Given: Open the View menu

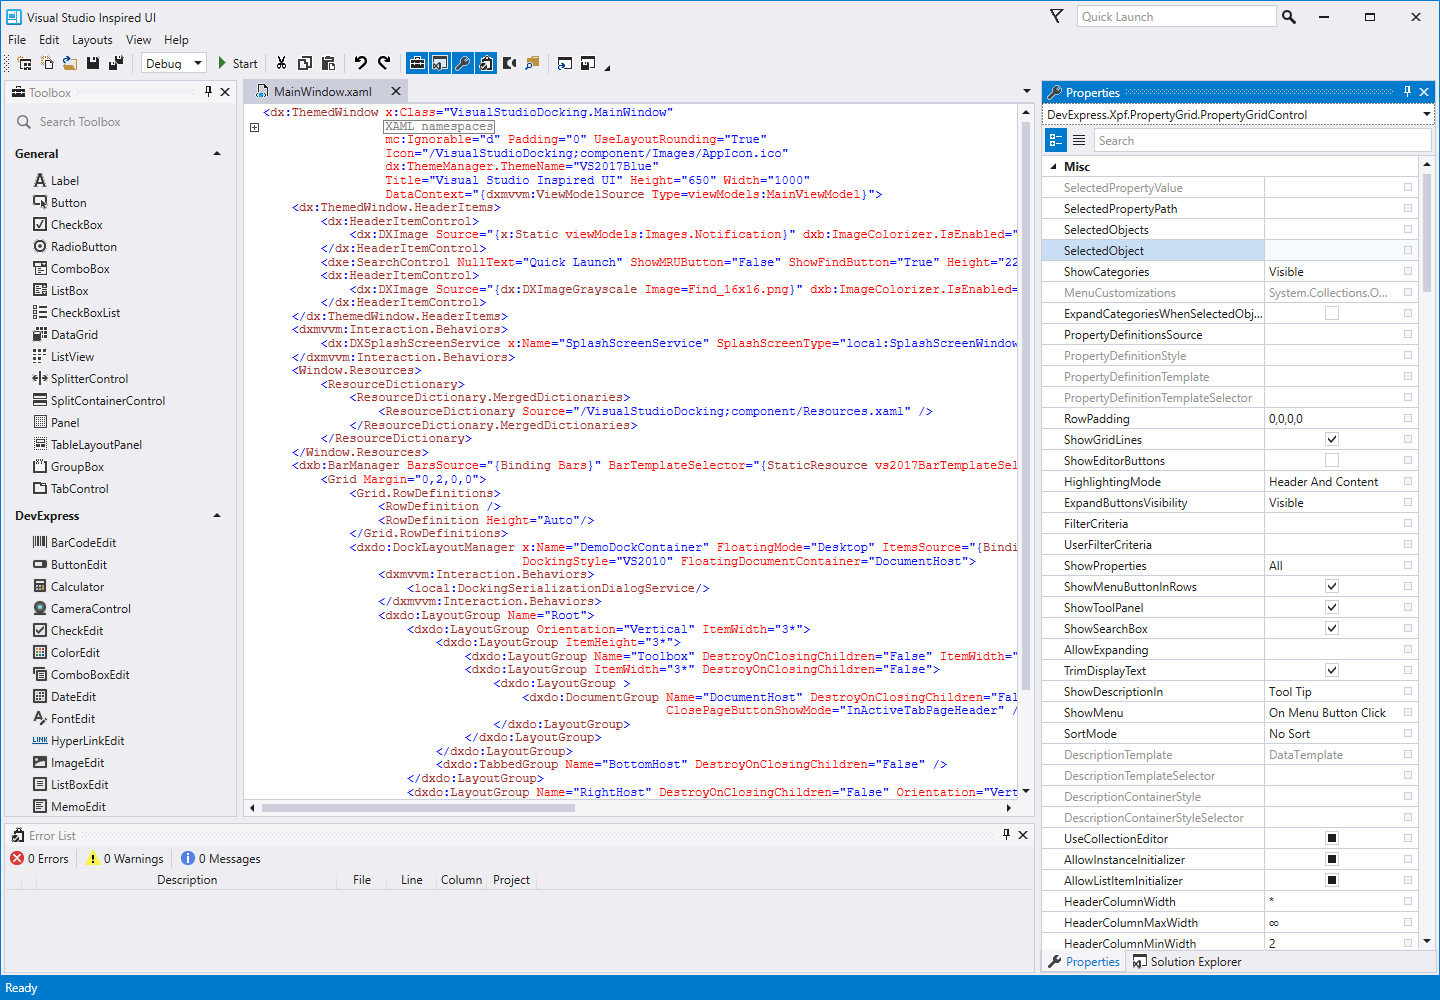Looking at the screenshot, I should click(139, 40).
